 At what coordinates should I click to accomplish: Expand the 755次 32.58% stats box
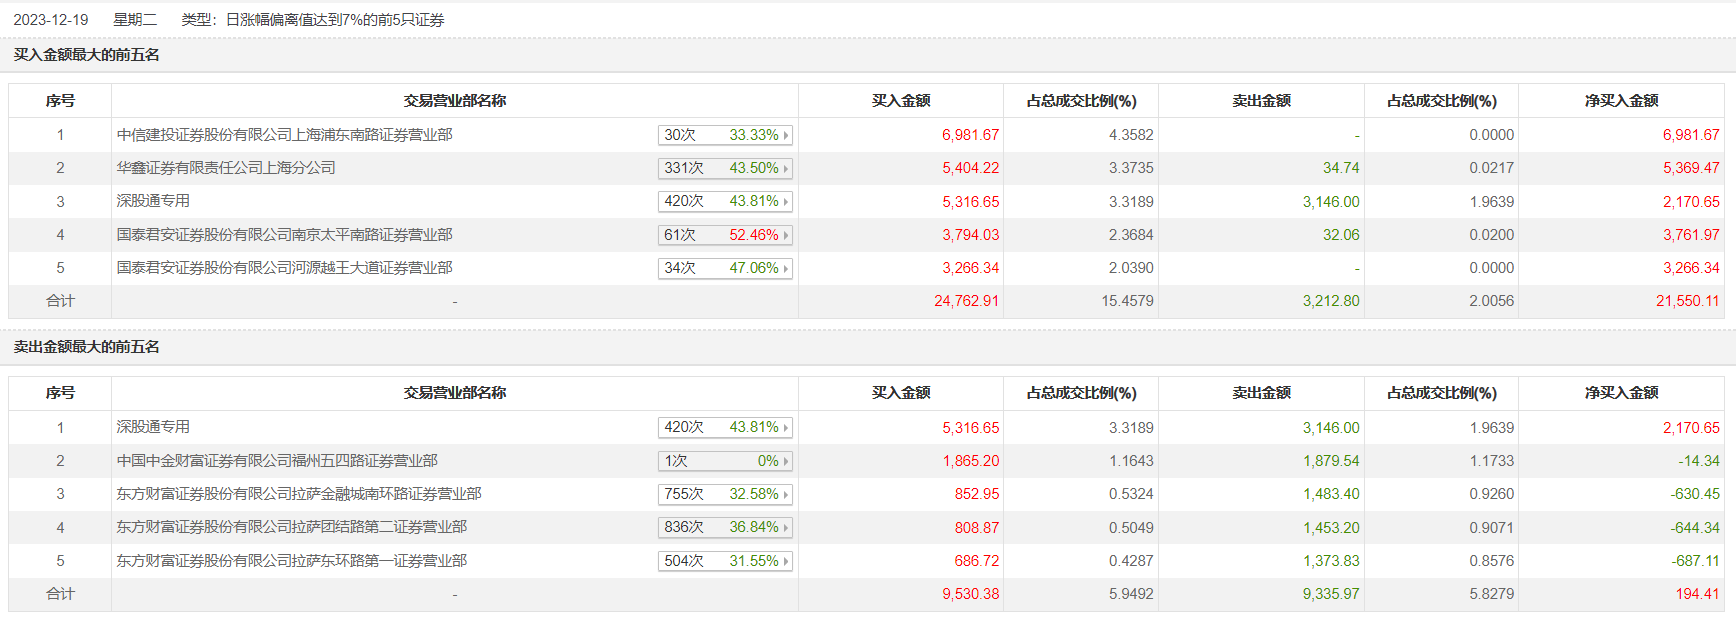[x=725, y=494]
